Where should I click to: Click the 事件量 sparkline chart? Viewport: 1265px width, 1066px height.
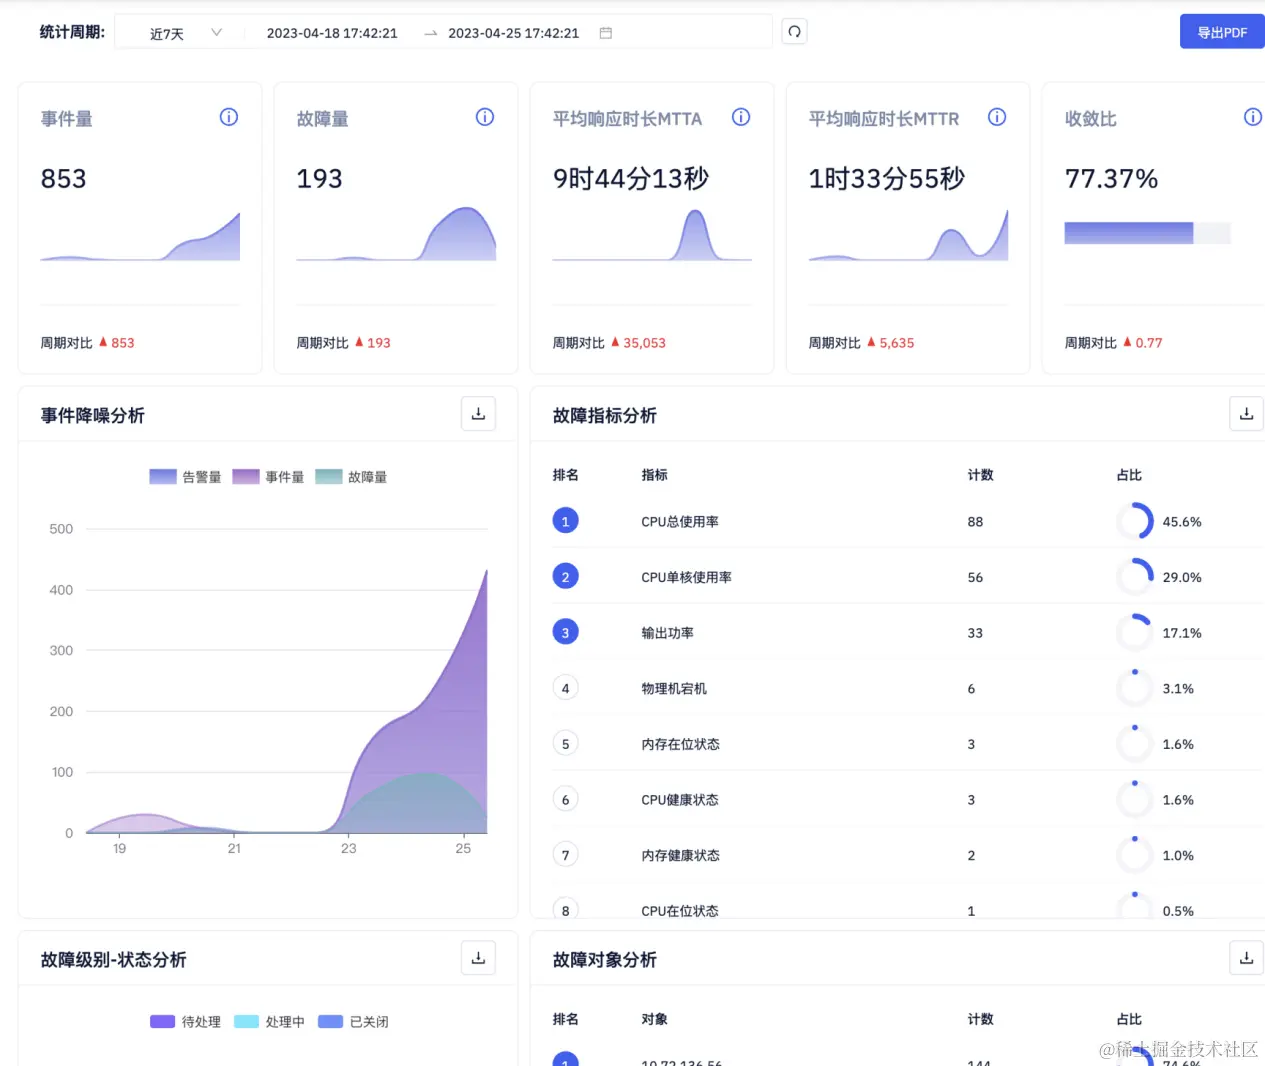140,236
